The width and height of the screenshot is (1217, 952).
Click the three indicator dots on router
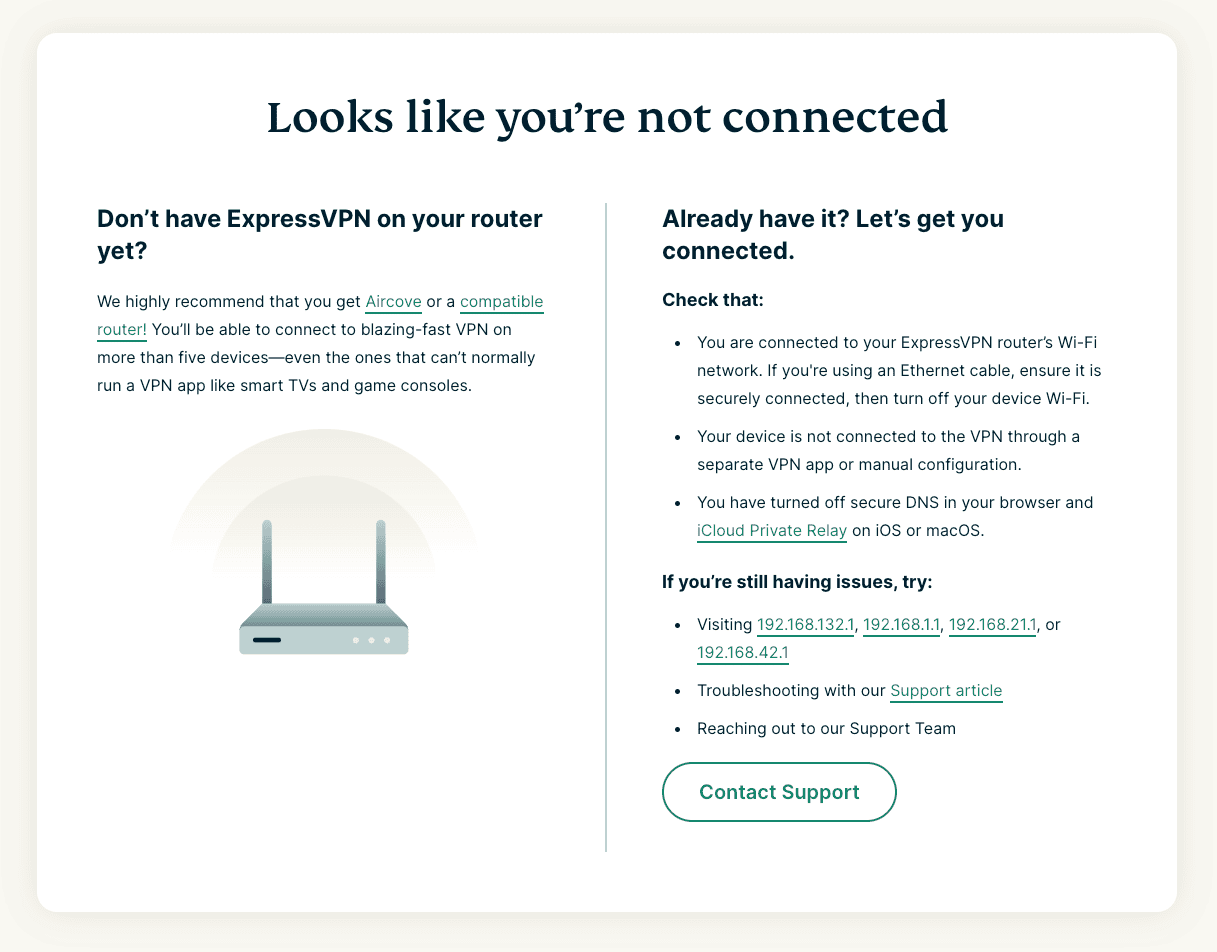371,640
